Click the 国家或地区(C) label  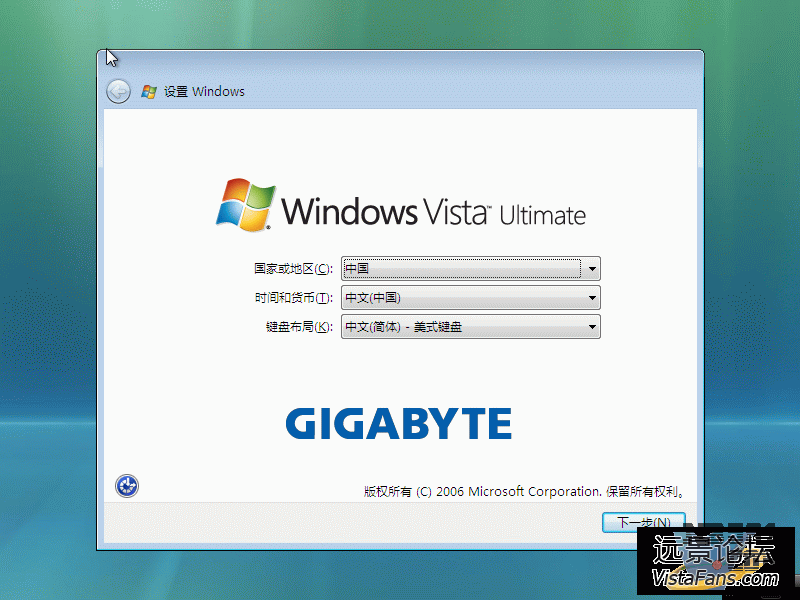click(292, 269)
